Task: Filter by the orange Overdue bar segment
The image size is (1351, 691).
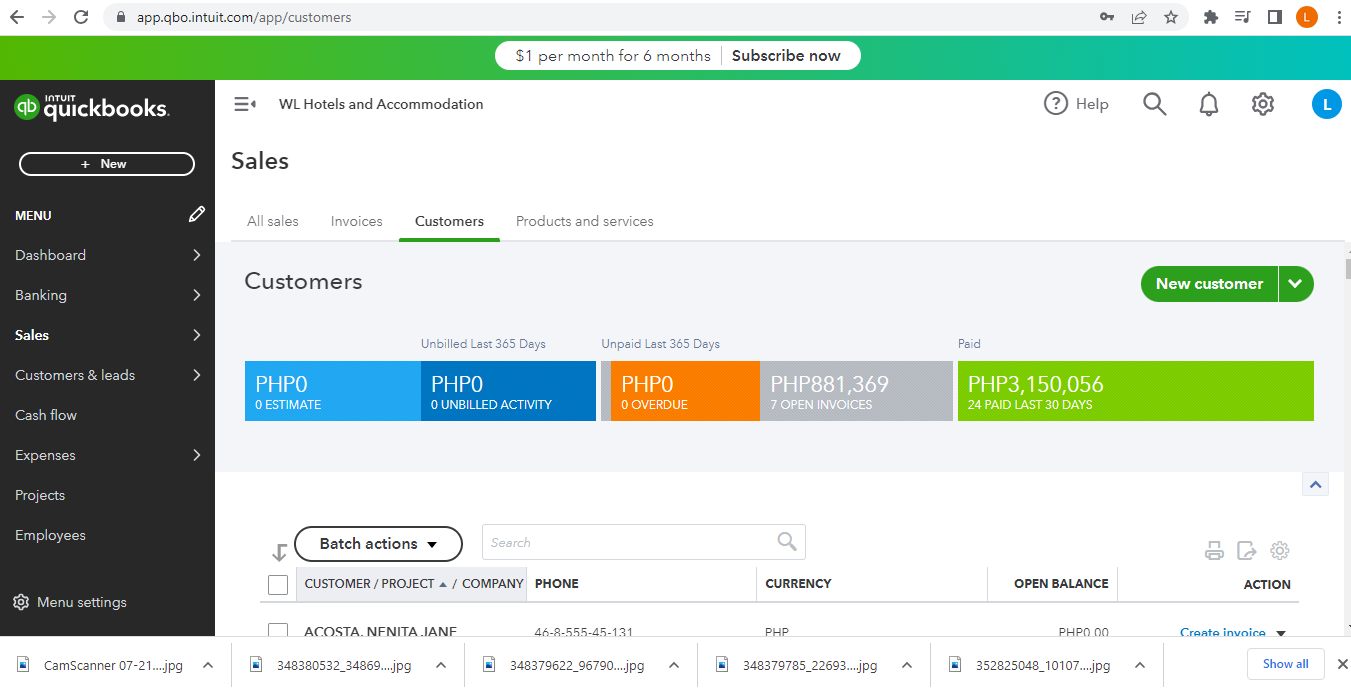Action: pos(685,392)
